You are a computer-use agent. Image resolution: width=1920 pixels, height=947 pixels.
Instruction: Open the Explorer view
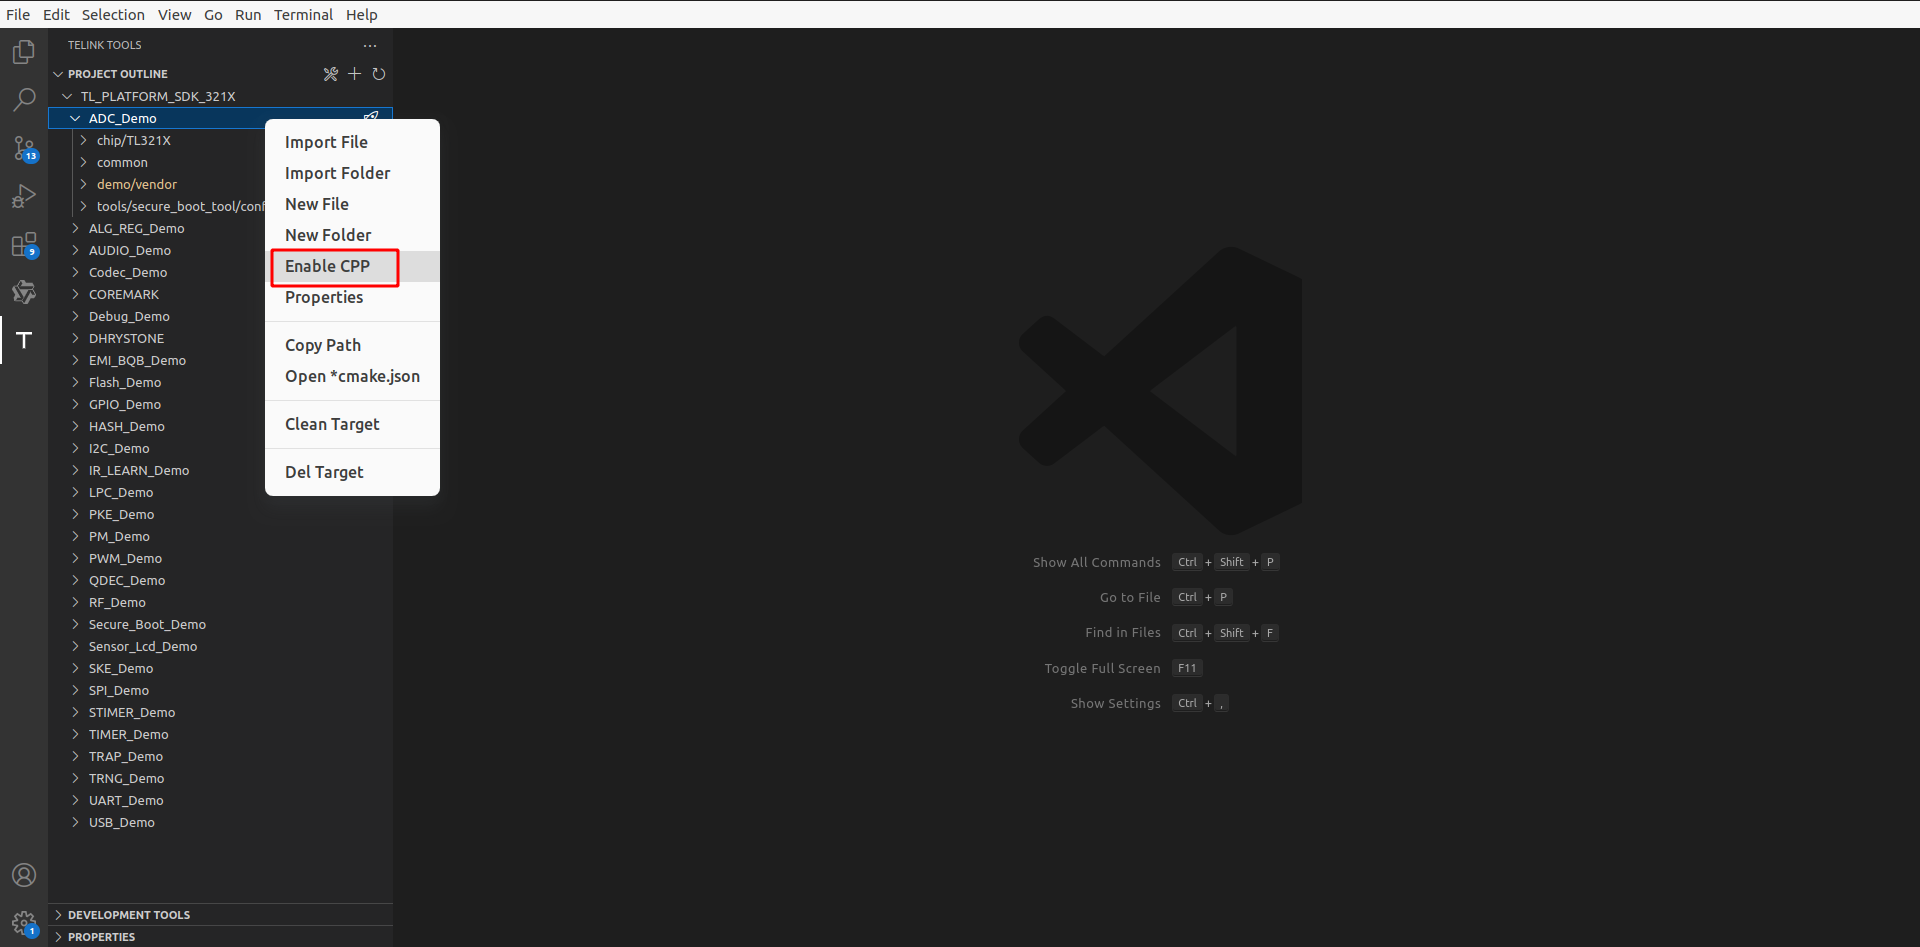click(23, 52)
